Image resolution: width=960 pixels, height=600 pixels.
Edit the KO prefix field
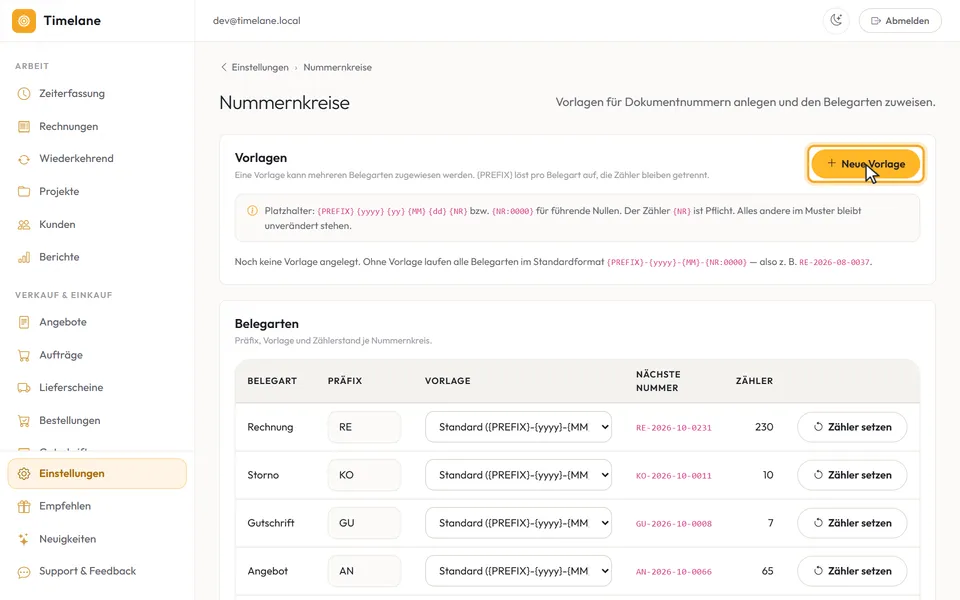click(x=364, y=475)
